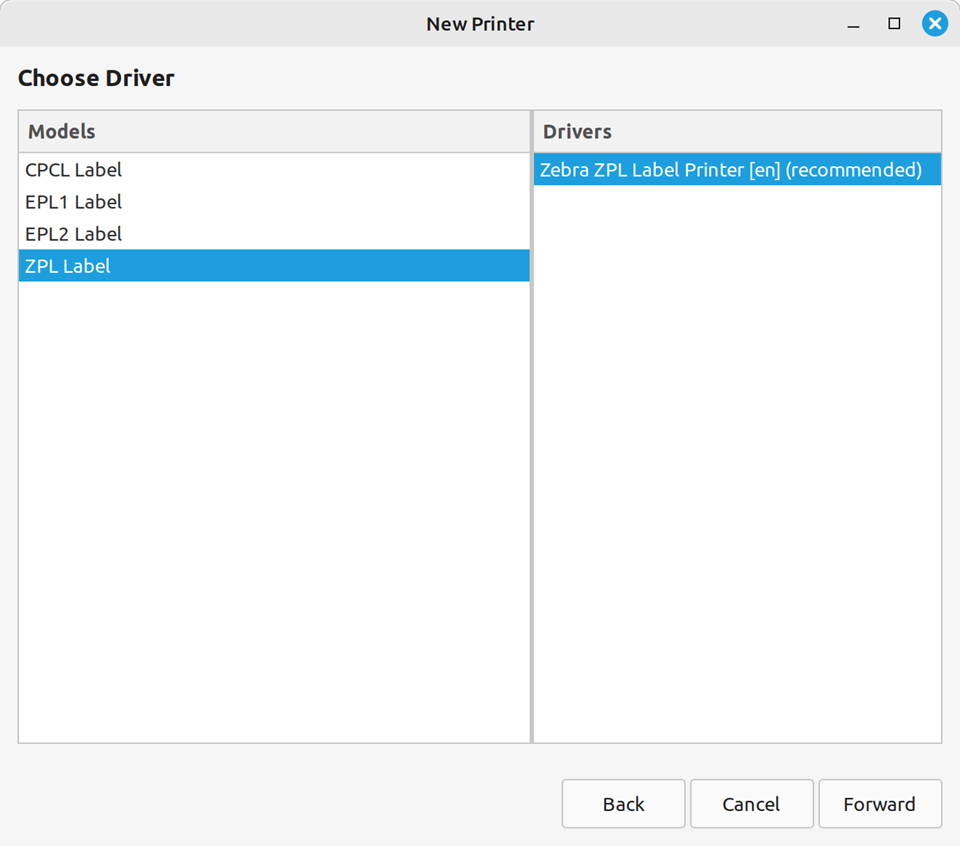
Task: Maximize the New Printer window
Action: 894,23
